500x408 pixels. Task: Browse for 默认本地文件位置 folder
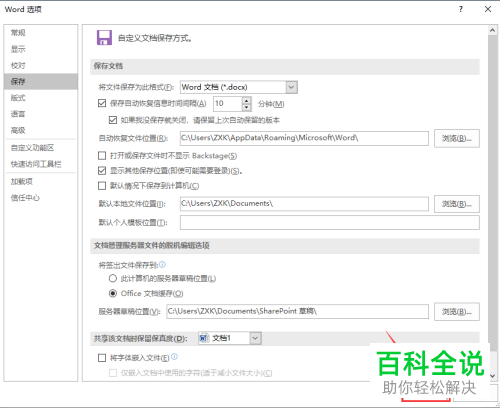(x=457, y=204)
